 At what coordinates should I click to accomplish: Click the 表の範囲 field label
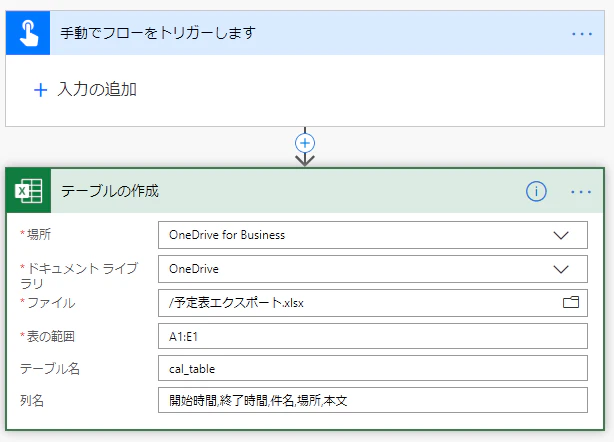tap(51, 336)
